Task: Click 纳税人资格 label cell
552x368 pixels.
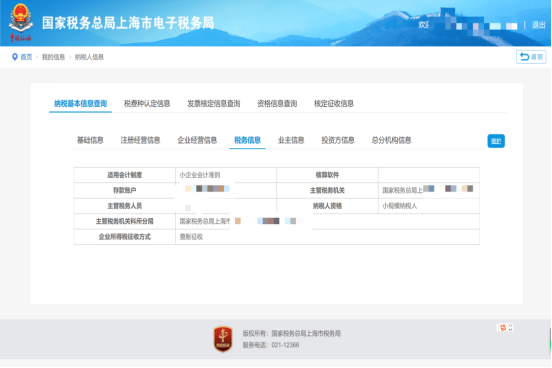Action: click(x=327, y=206)
